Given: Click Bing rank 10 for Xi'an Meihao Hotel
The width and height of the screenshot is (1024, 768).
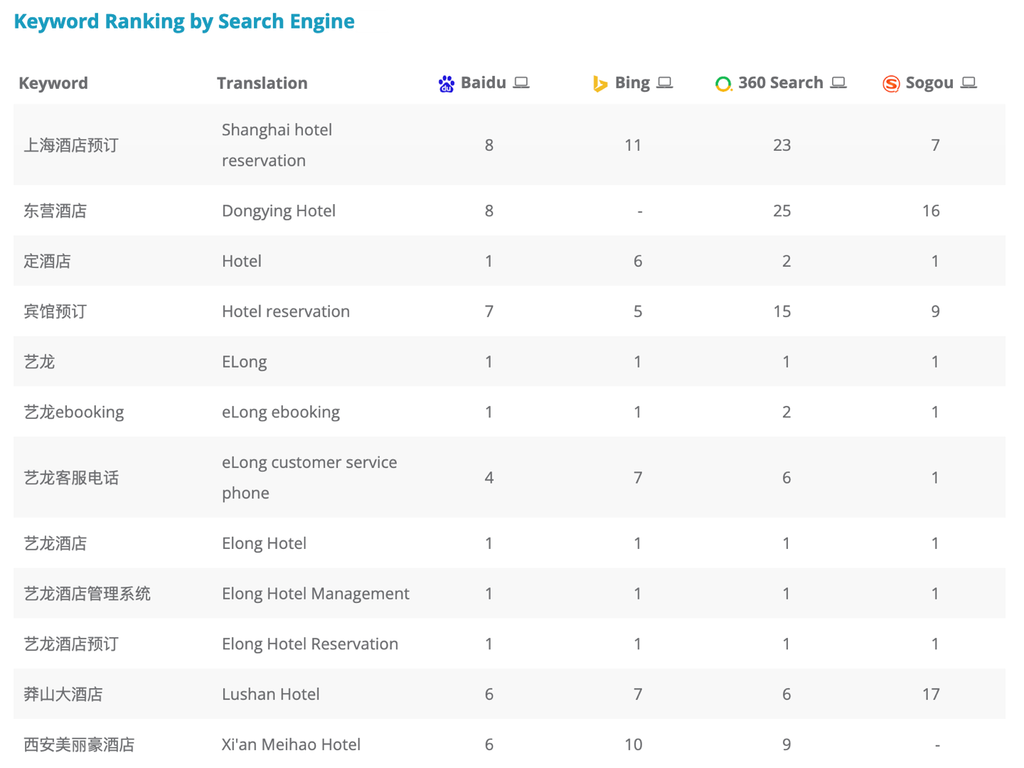Looking at the screenshot, I should coord(633,744).
